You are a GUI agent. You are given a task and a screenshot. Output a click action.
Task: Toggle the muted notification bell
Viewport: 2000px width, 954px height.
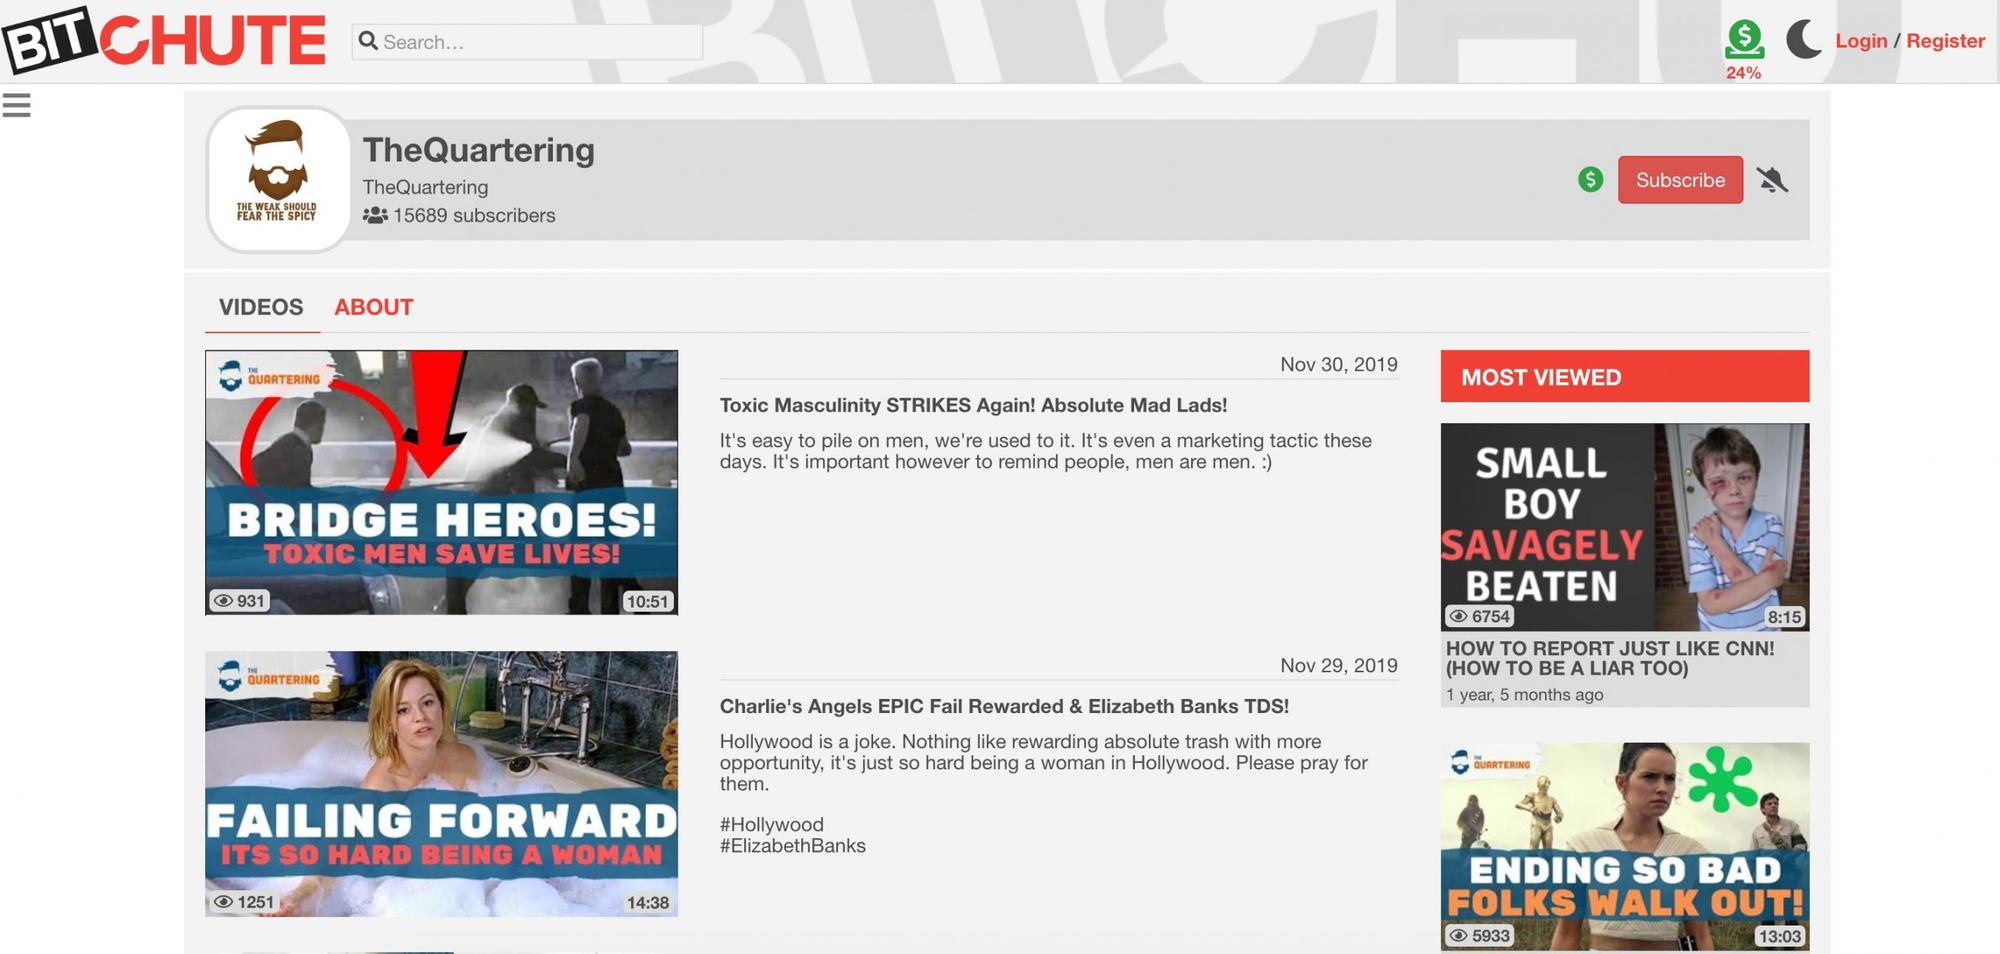pos(1772,180)
